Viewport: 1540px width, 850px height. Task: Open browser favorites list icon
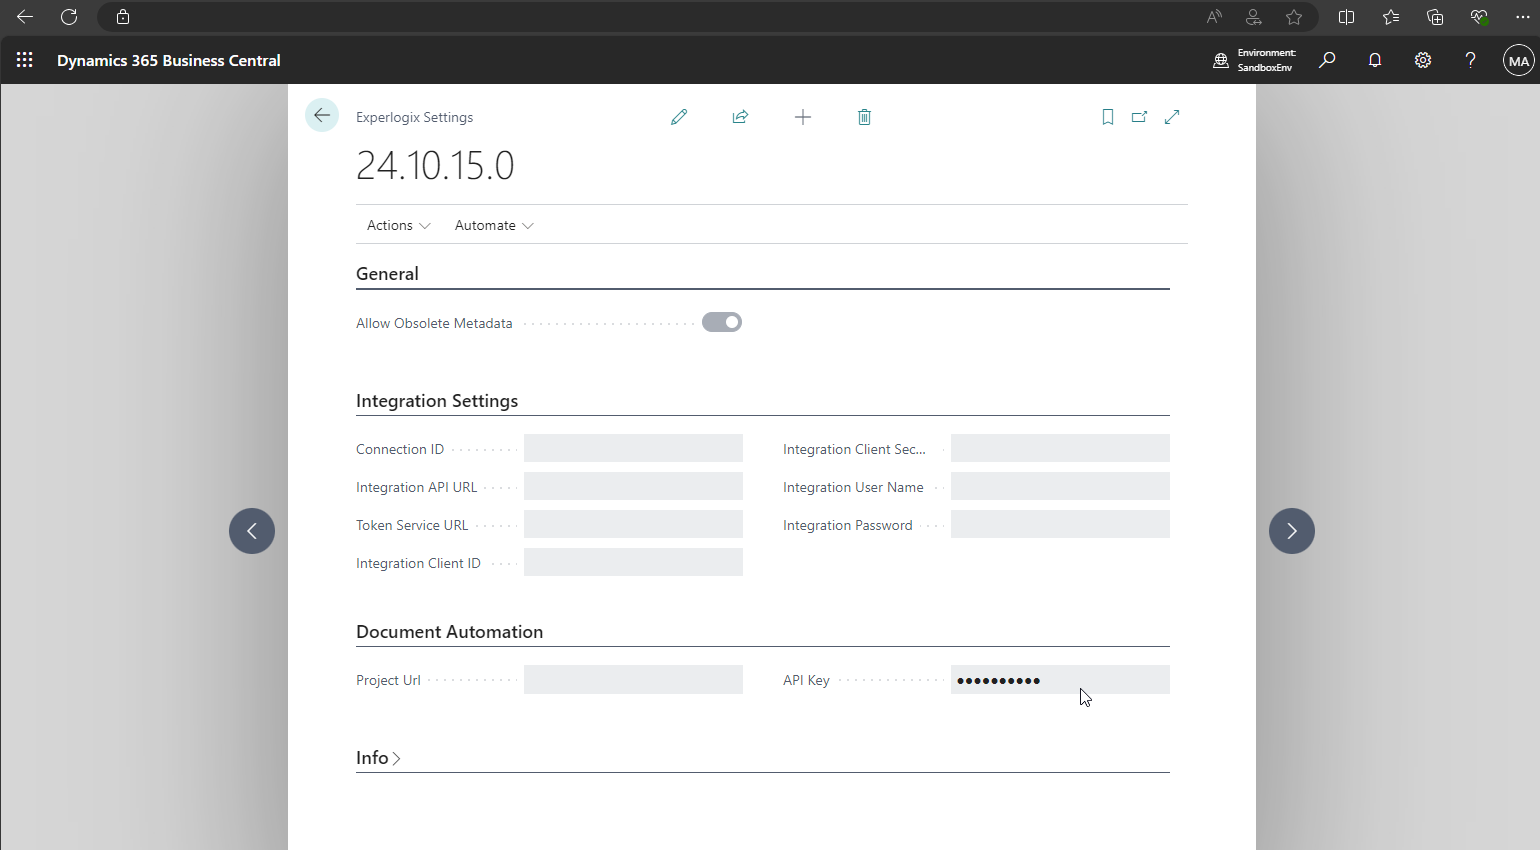click(x=1391, y=17)
